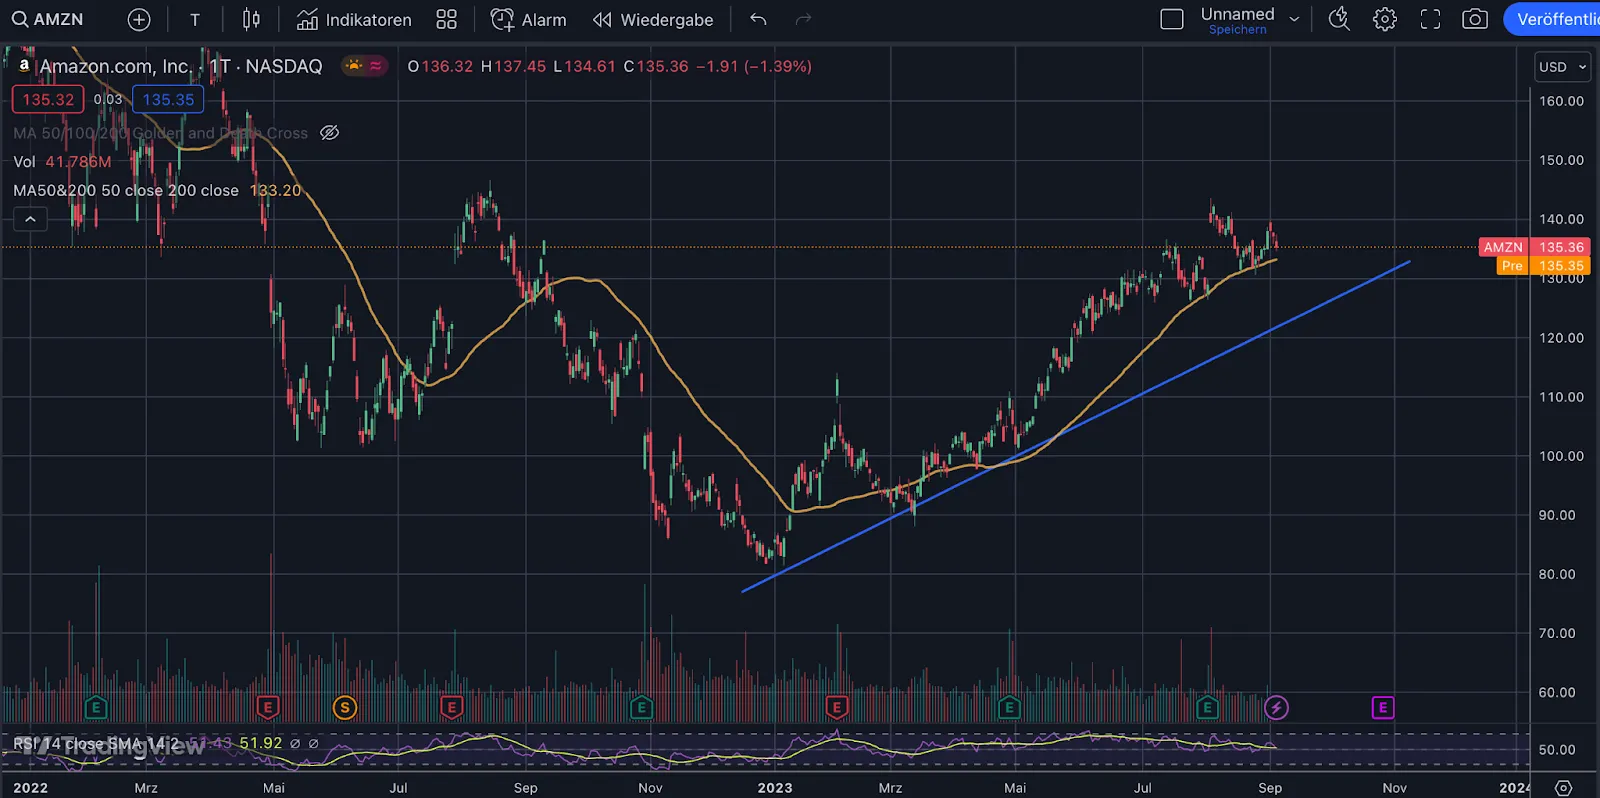Select the Amazon.com, Inc. symbol title
The image size is (1600, 798).
115,67
